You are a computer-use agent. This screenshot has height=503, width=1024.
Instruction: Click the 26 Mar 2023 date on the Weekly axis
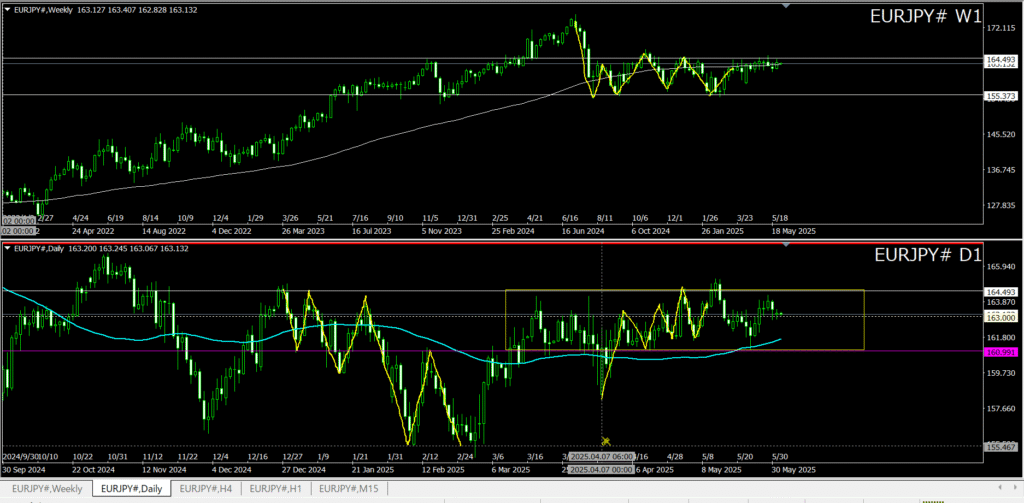click(303, 231)
